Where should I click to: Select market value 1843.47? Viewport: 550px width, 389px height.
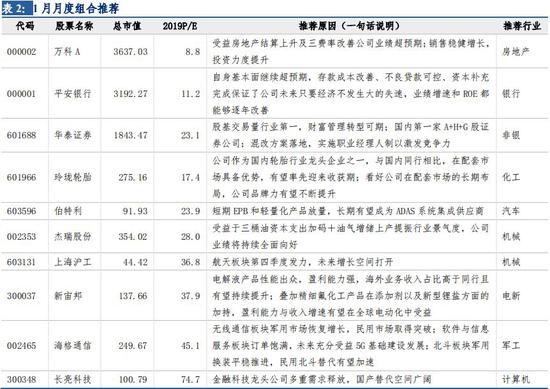pyautogui.click(x=130, y=135)
